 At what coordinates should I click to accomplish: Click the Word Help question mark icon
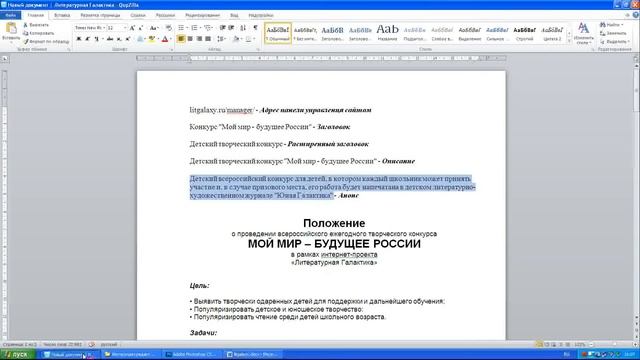pyautogui.click(x=636, y=15)
